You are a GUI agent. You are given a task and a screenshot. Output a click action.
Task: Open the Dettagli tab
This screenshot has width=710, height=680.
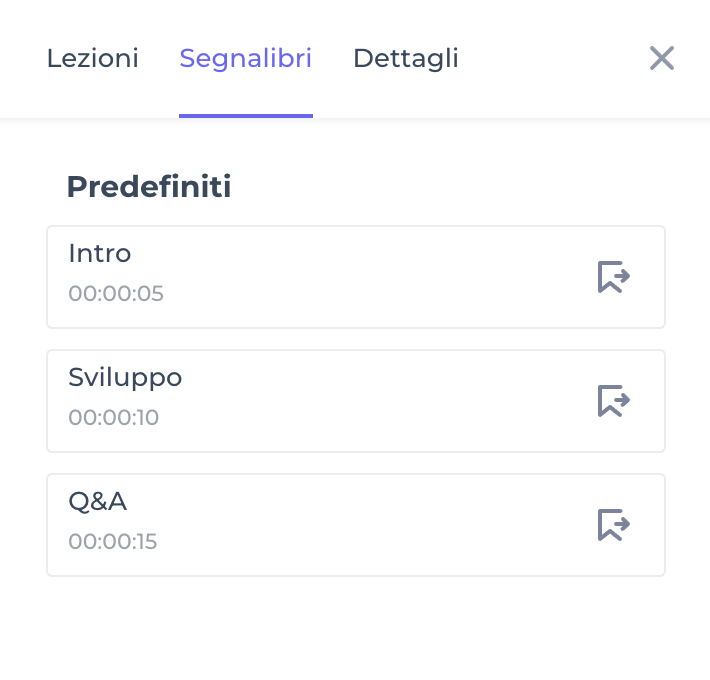click(x=406, y=58)
